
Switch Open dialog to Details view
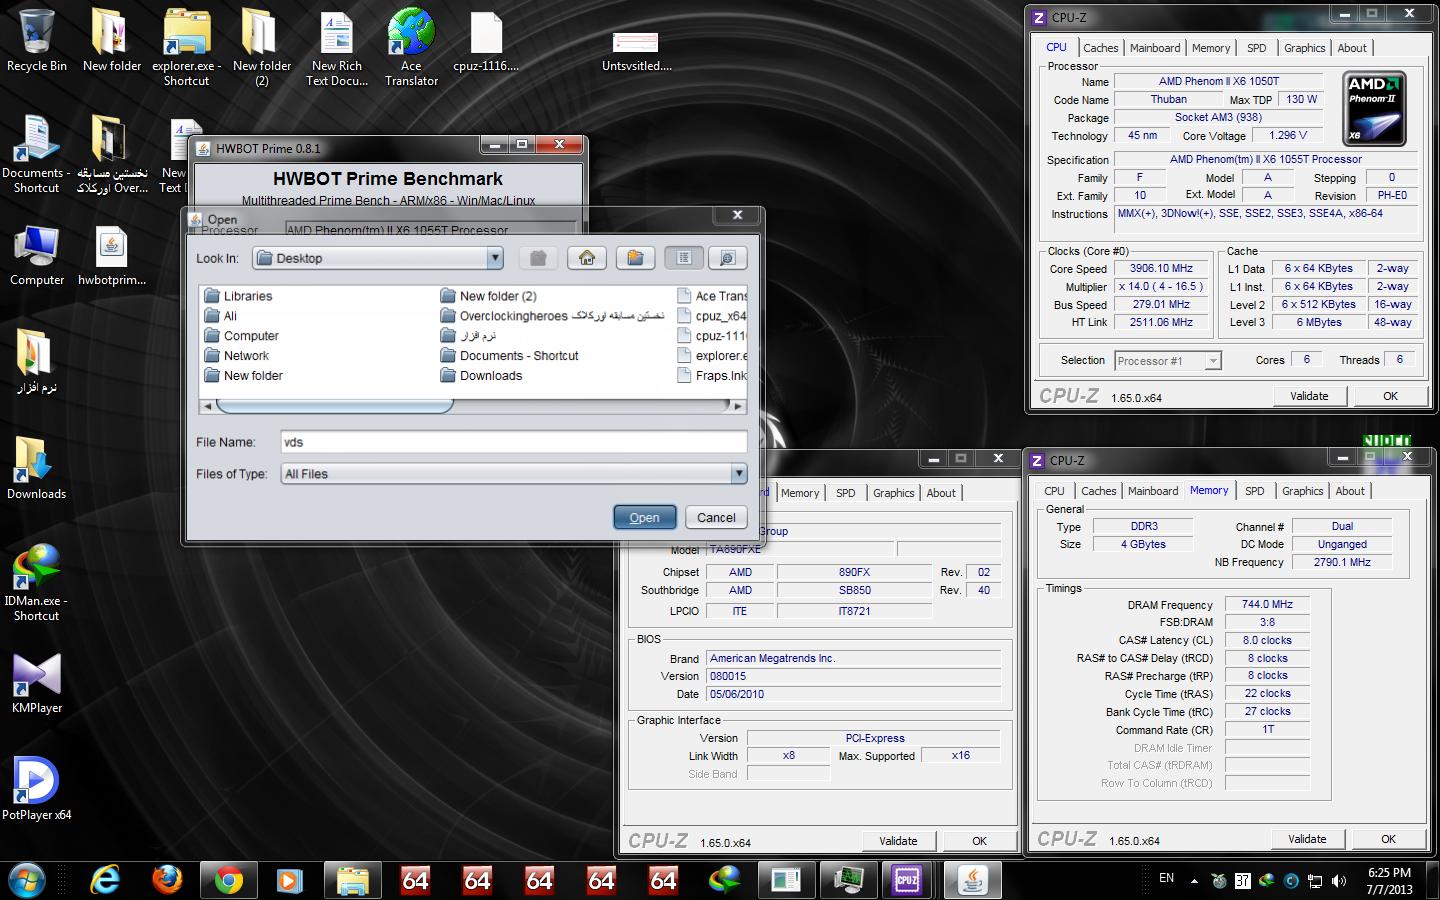click(728, 258)
